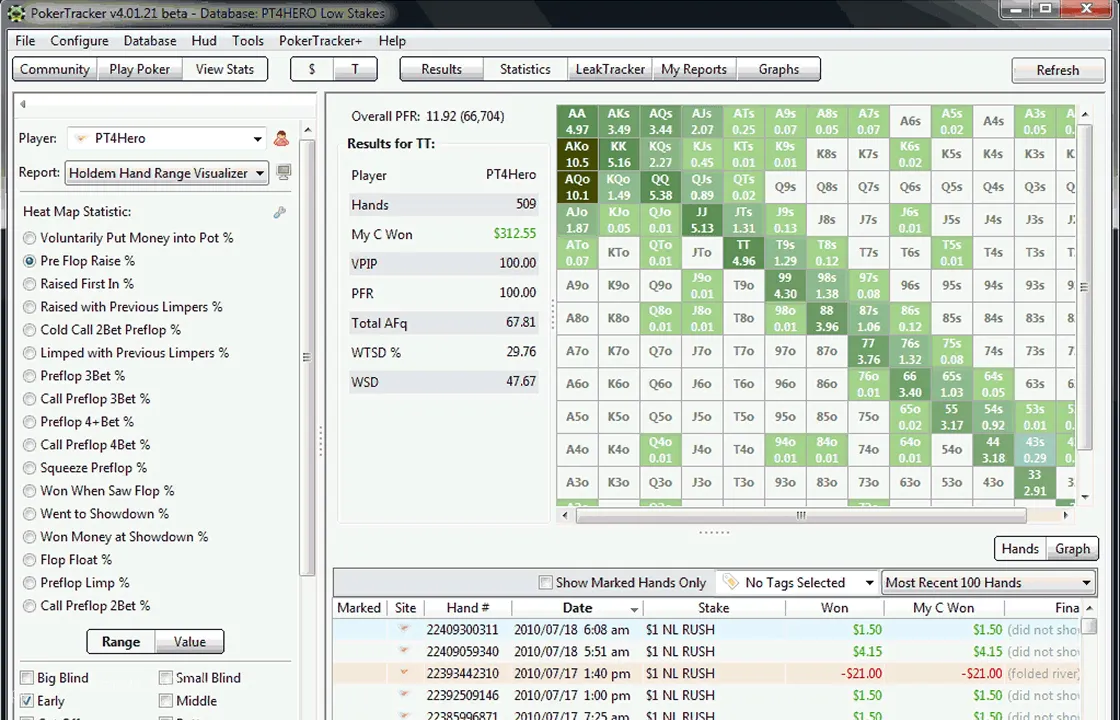The height and width of the screenshot is (720, 1120).
Task: Select hand row 22409059340
Action: [706, 651]
